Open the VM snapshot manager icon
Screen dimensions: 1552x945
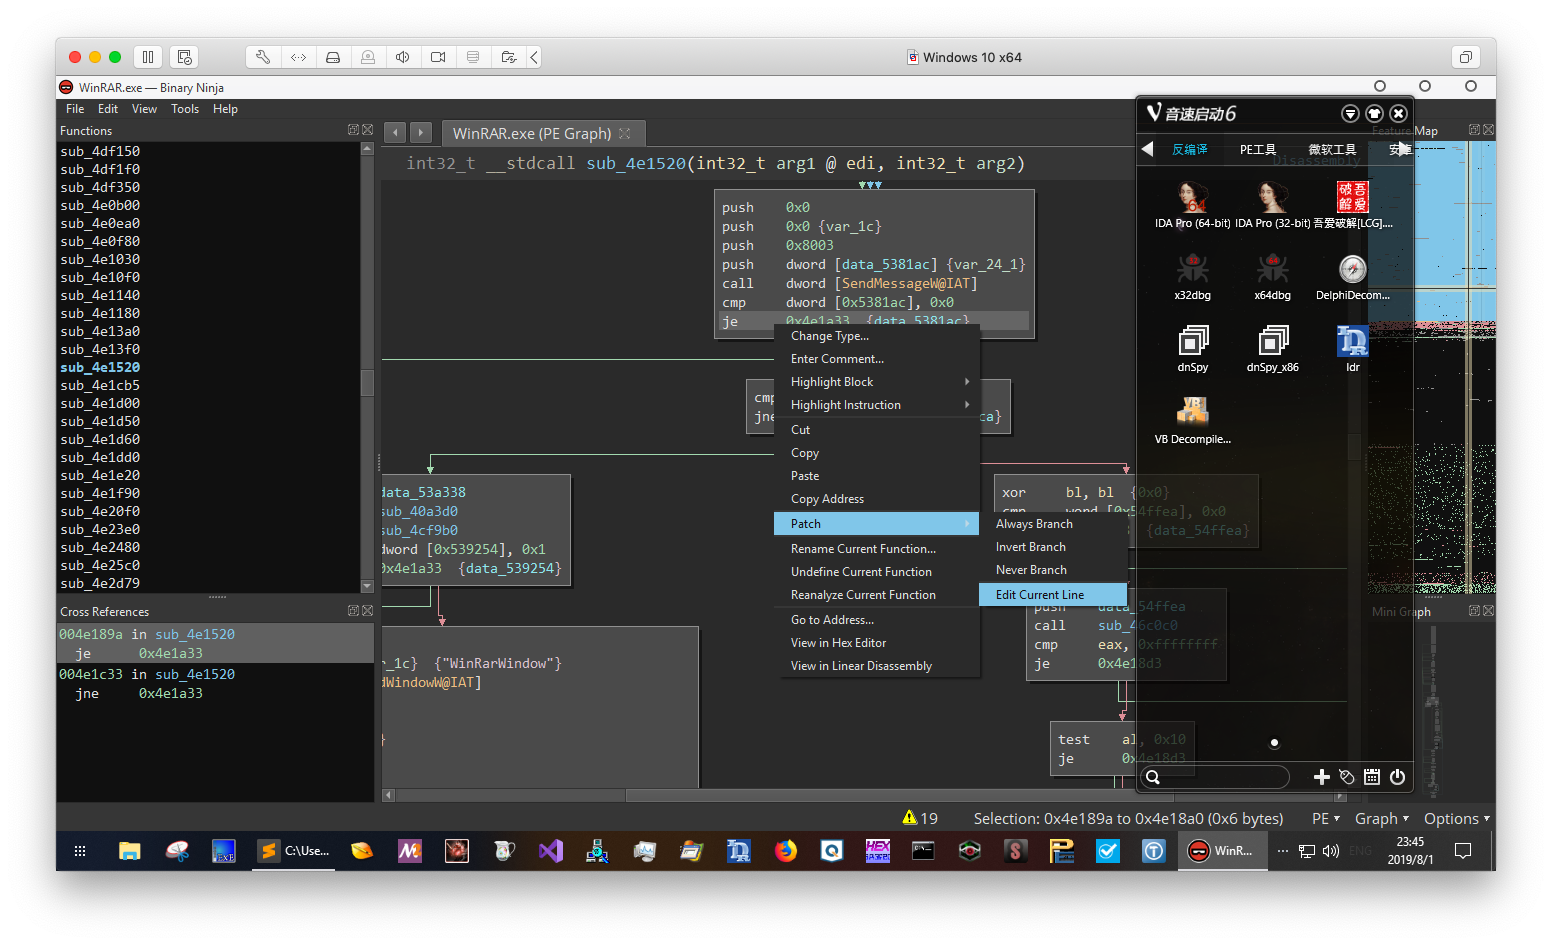pos(183,57)
